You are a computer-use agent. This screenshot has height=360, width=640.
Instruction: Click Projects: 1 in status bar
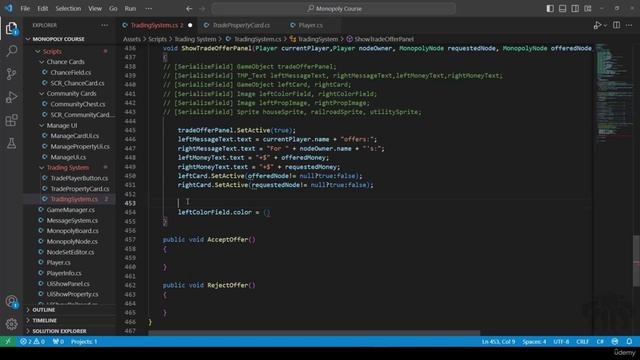coord(84,341)
